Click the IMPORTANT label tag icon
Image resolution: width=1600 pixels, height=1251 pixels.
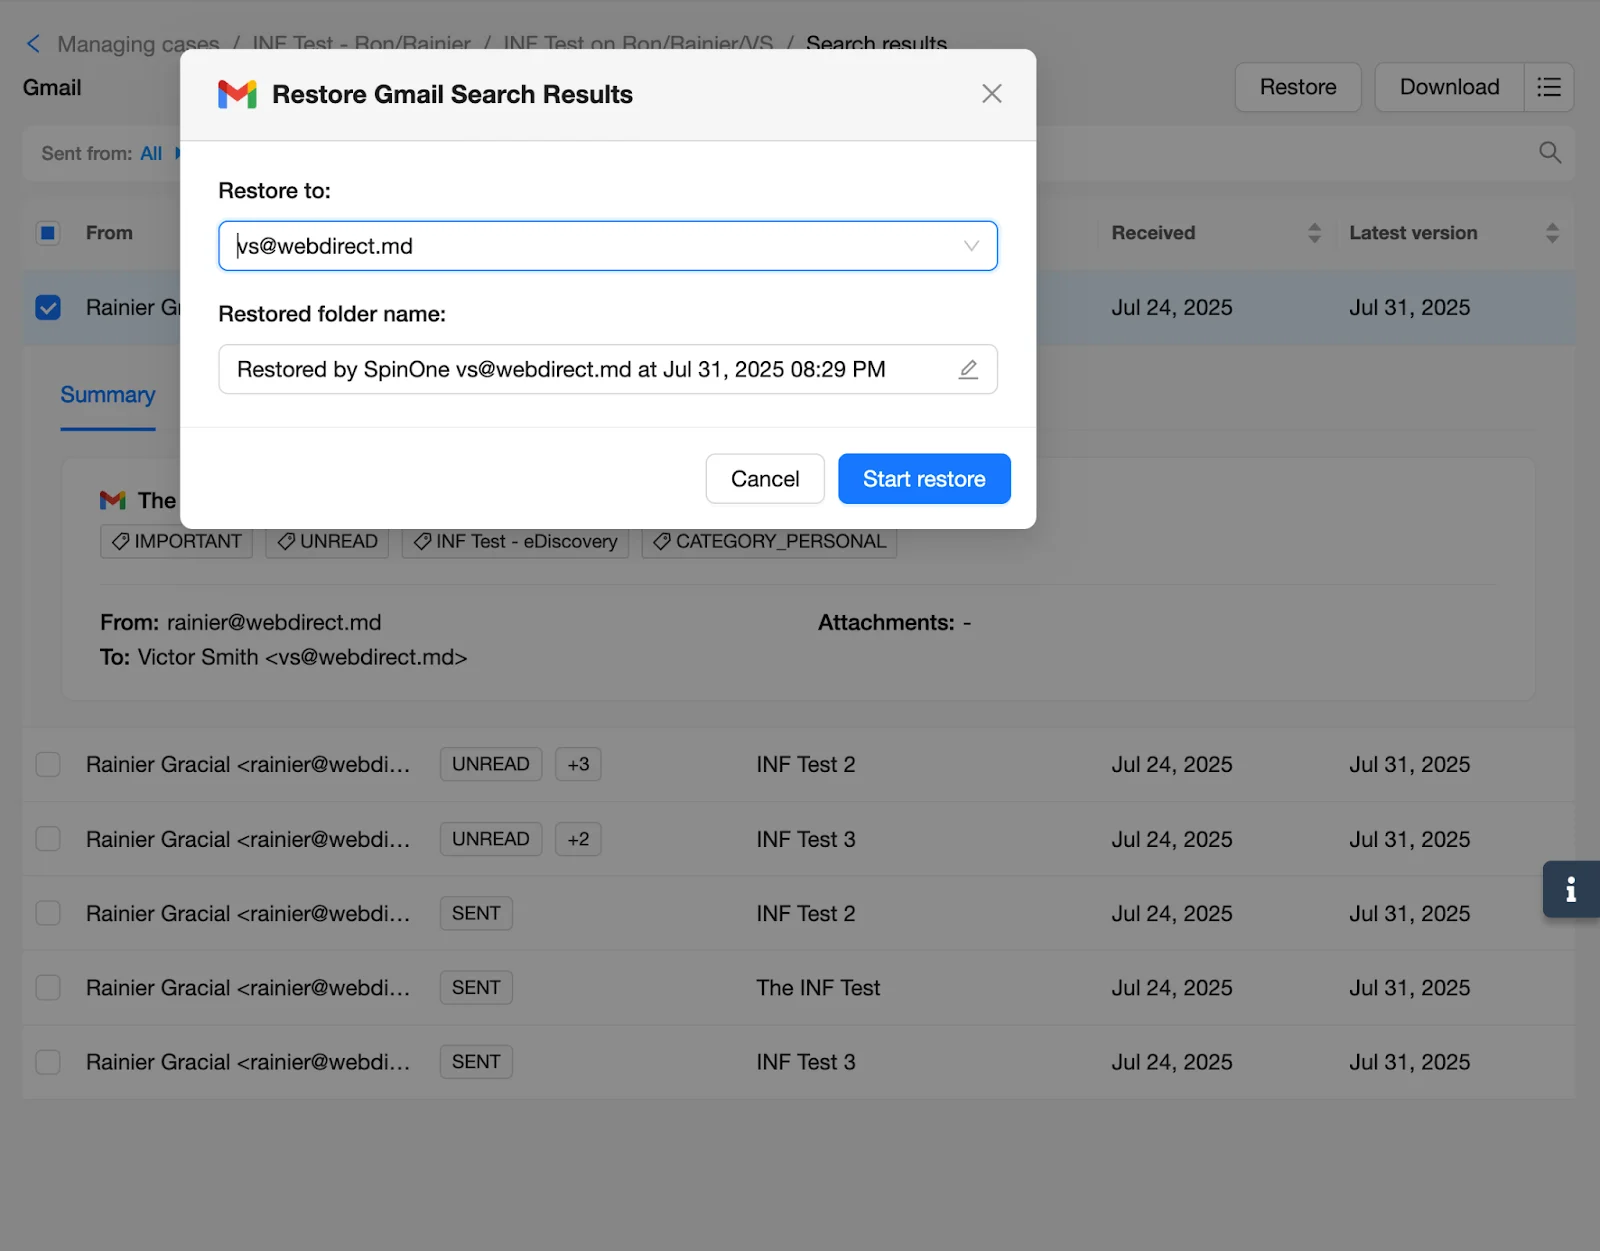point(120,541)
